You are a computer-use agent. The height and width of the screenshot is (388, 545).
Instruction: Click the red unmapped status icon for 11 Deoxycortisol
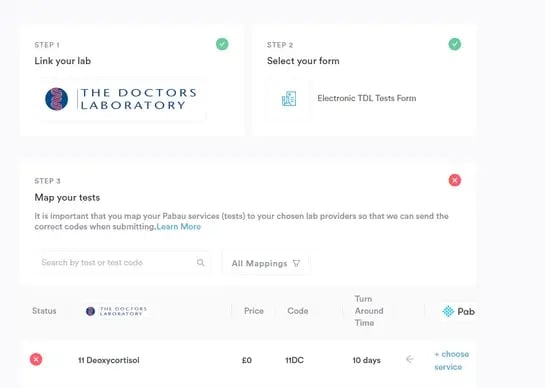point(36,359)
